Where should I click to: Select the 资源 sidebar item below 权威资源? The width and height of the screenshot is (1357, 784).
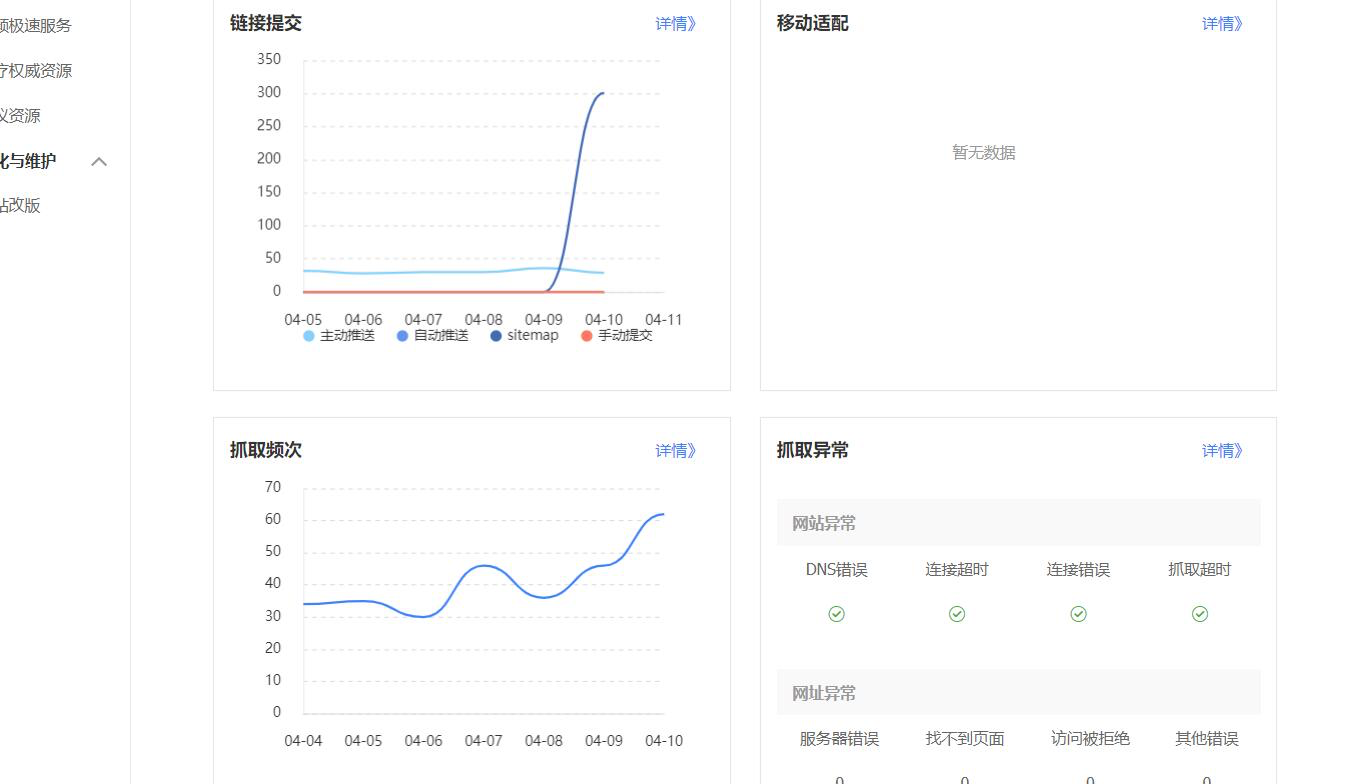click(20, 115)
